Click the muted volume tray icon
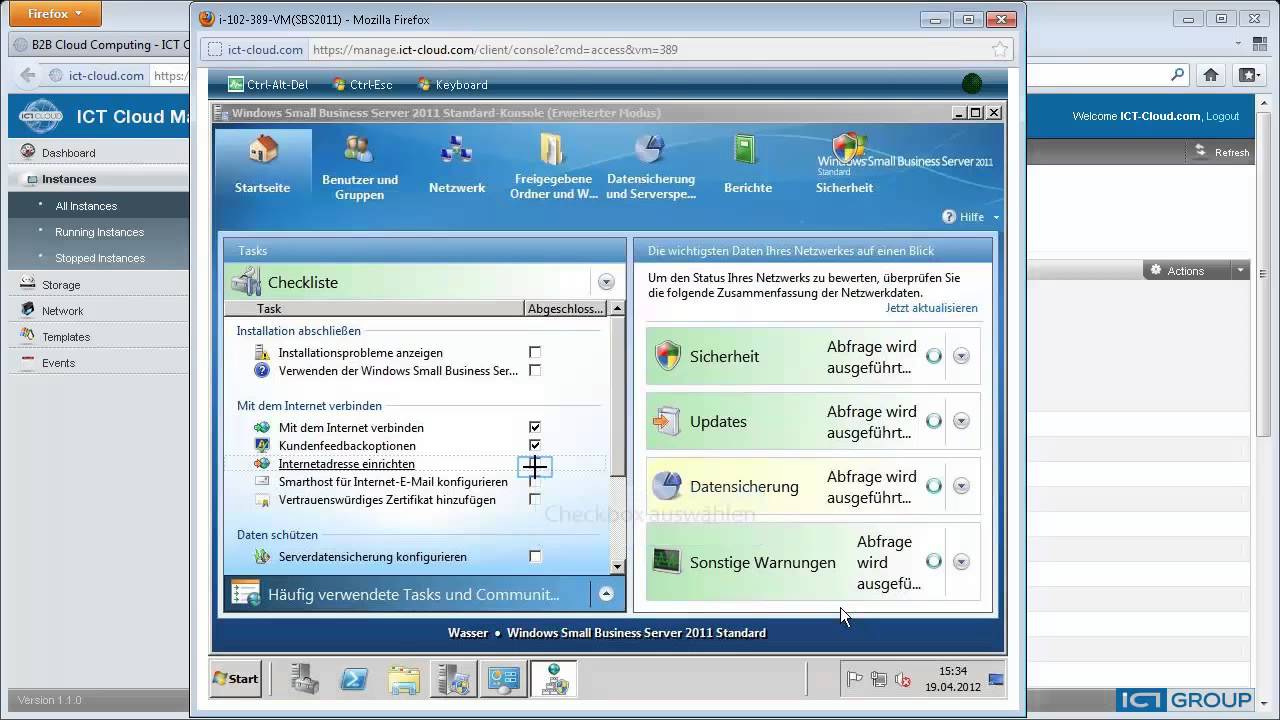The width and height of the screenshot is (1280, 720). (x=903, y=680)
